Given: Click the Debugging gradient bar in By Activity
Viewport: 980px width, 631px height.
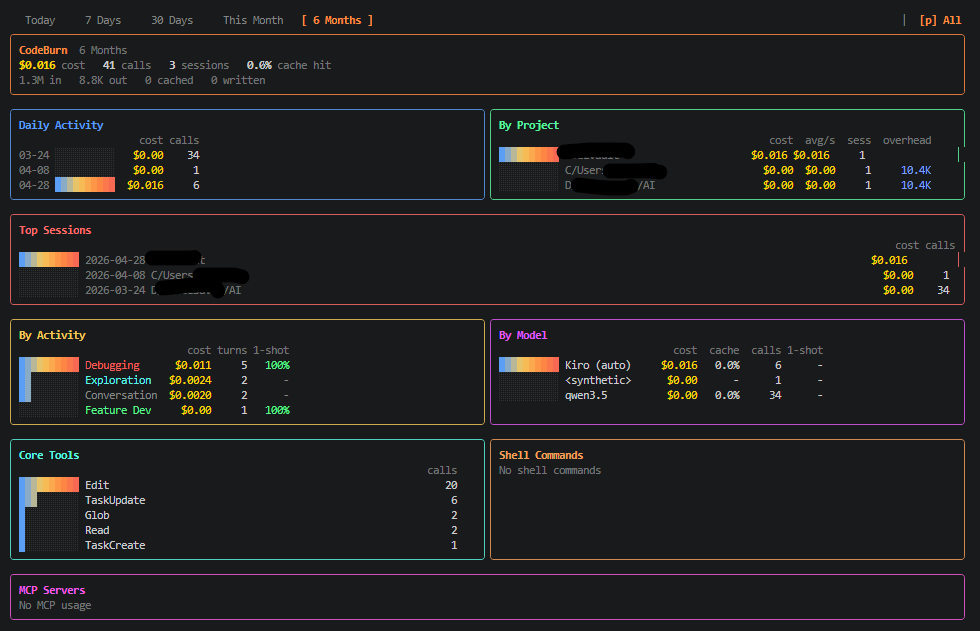Looking at the screenshot, I should [x=49, y=364].
